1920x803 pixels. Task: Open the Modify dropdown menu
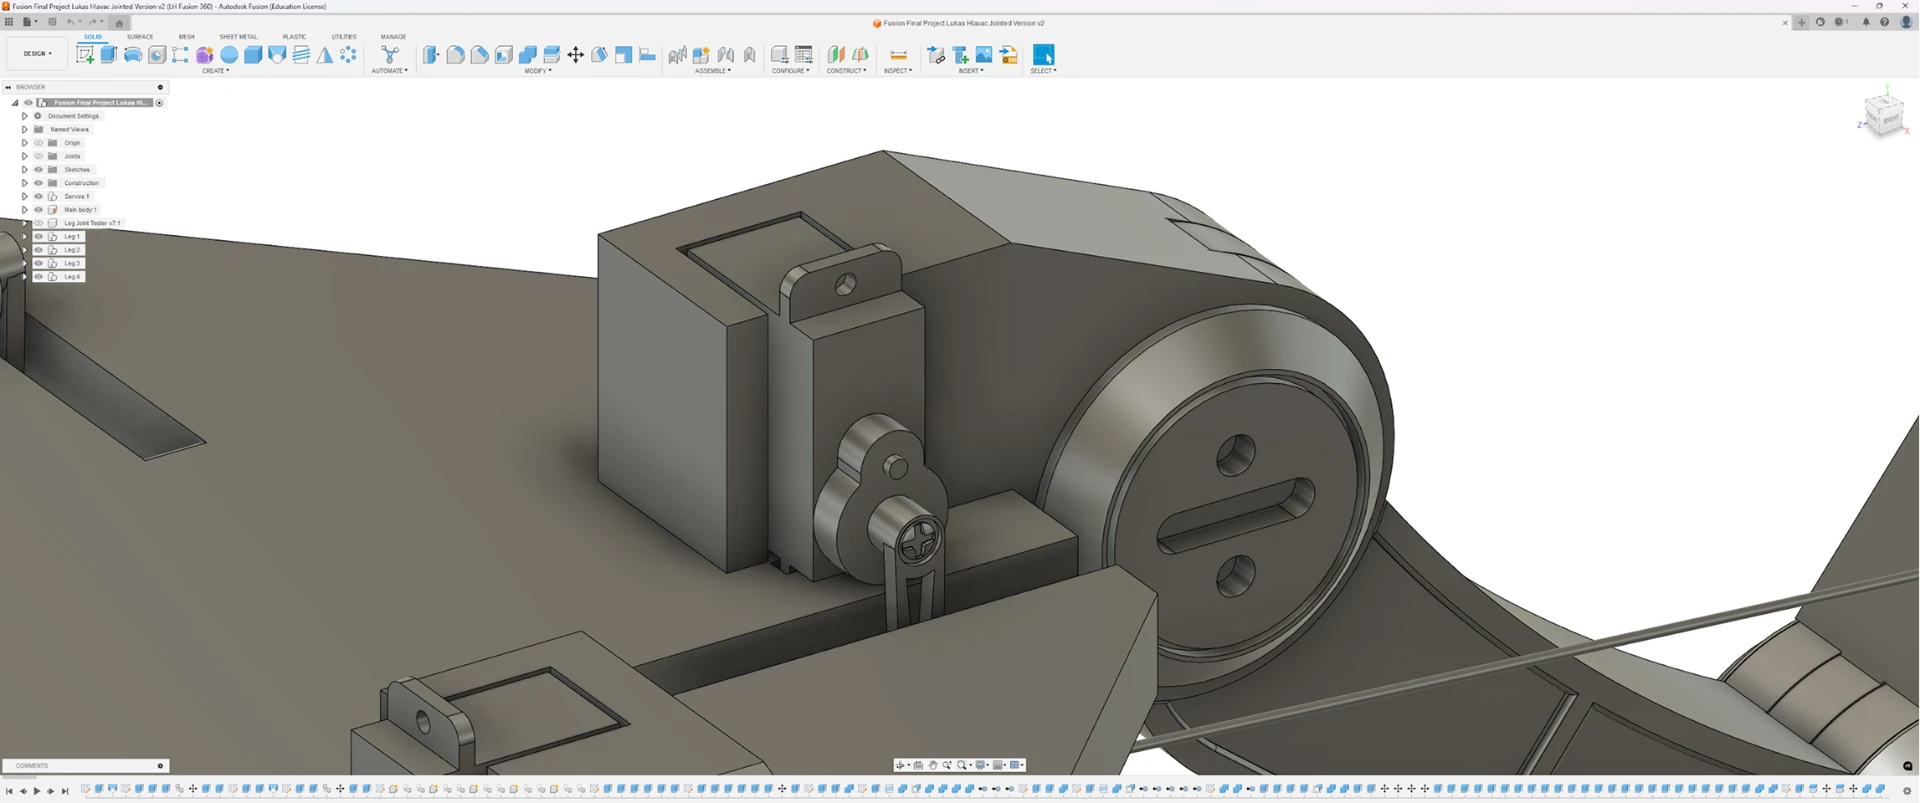coord(538,71)
